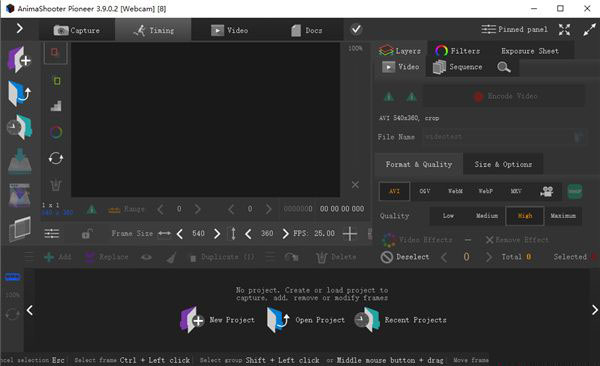Viewport: 600px width, 366px height.
Task: Click the vertical height arrow icon
Action: 233,234
